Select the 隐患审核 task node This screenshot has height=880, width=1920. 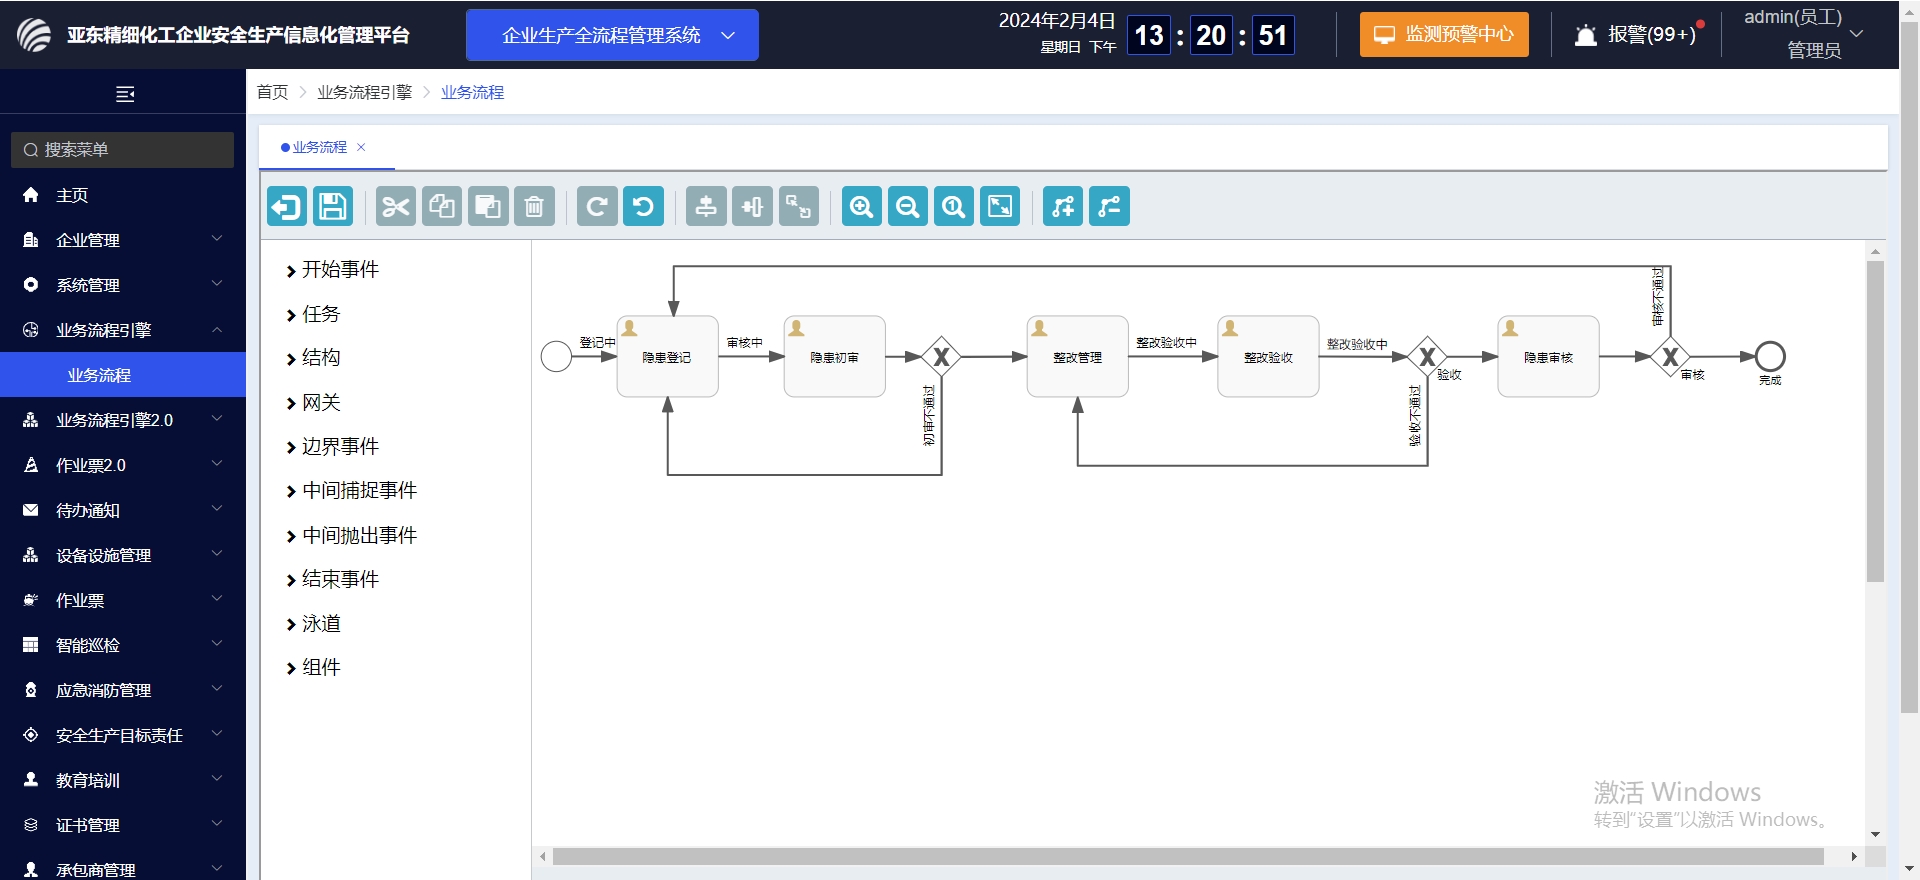coord(1549,357)
